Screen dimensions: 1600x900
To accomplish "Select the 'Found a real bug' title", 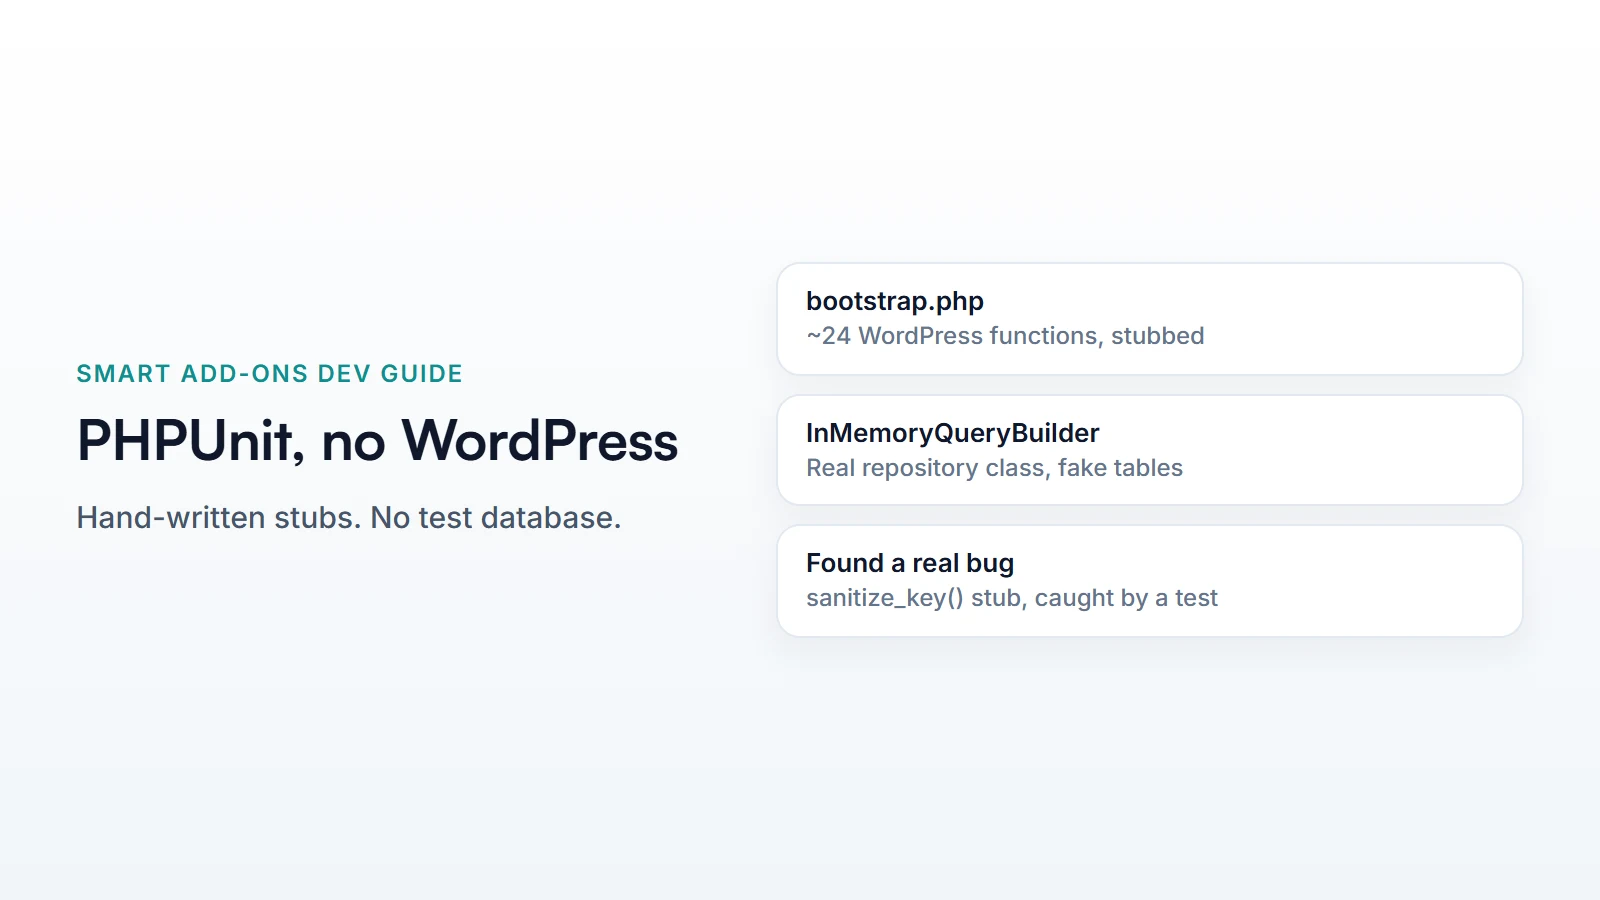I will tap(910, 564).
